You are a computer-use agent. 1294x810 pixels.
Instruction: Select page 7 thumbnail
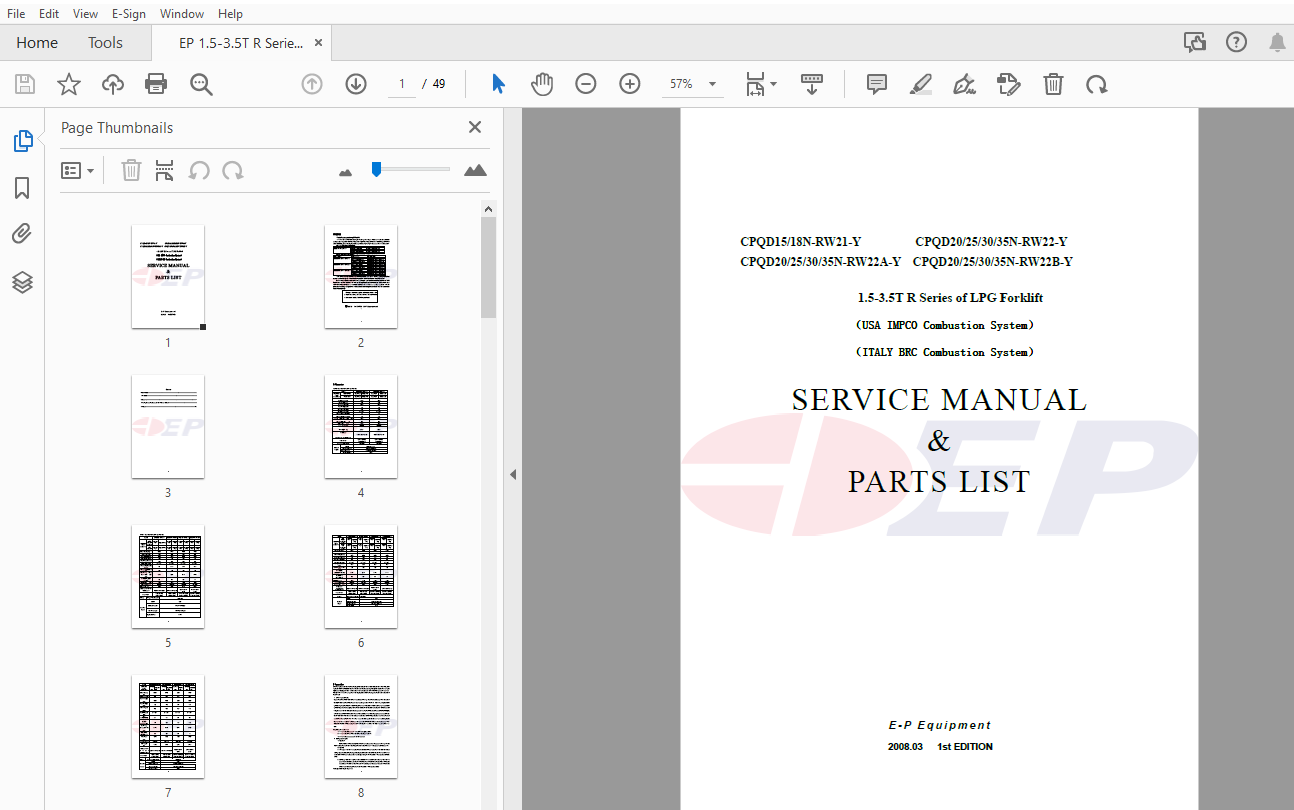168,727
